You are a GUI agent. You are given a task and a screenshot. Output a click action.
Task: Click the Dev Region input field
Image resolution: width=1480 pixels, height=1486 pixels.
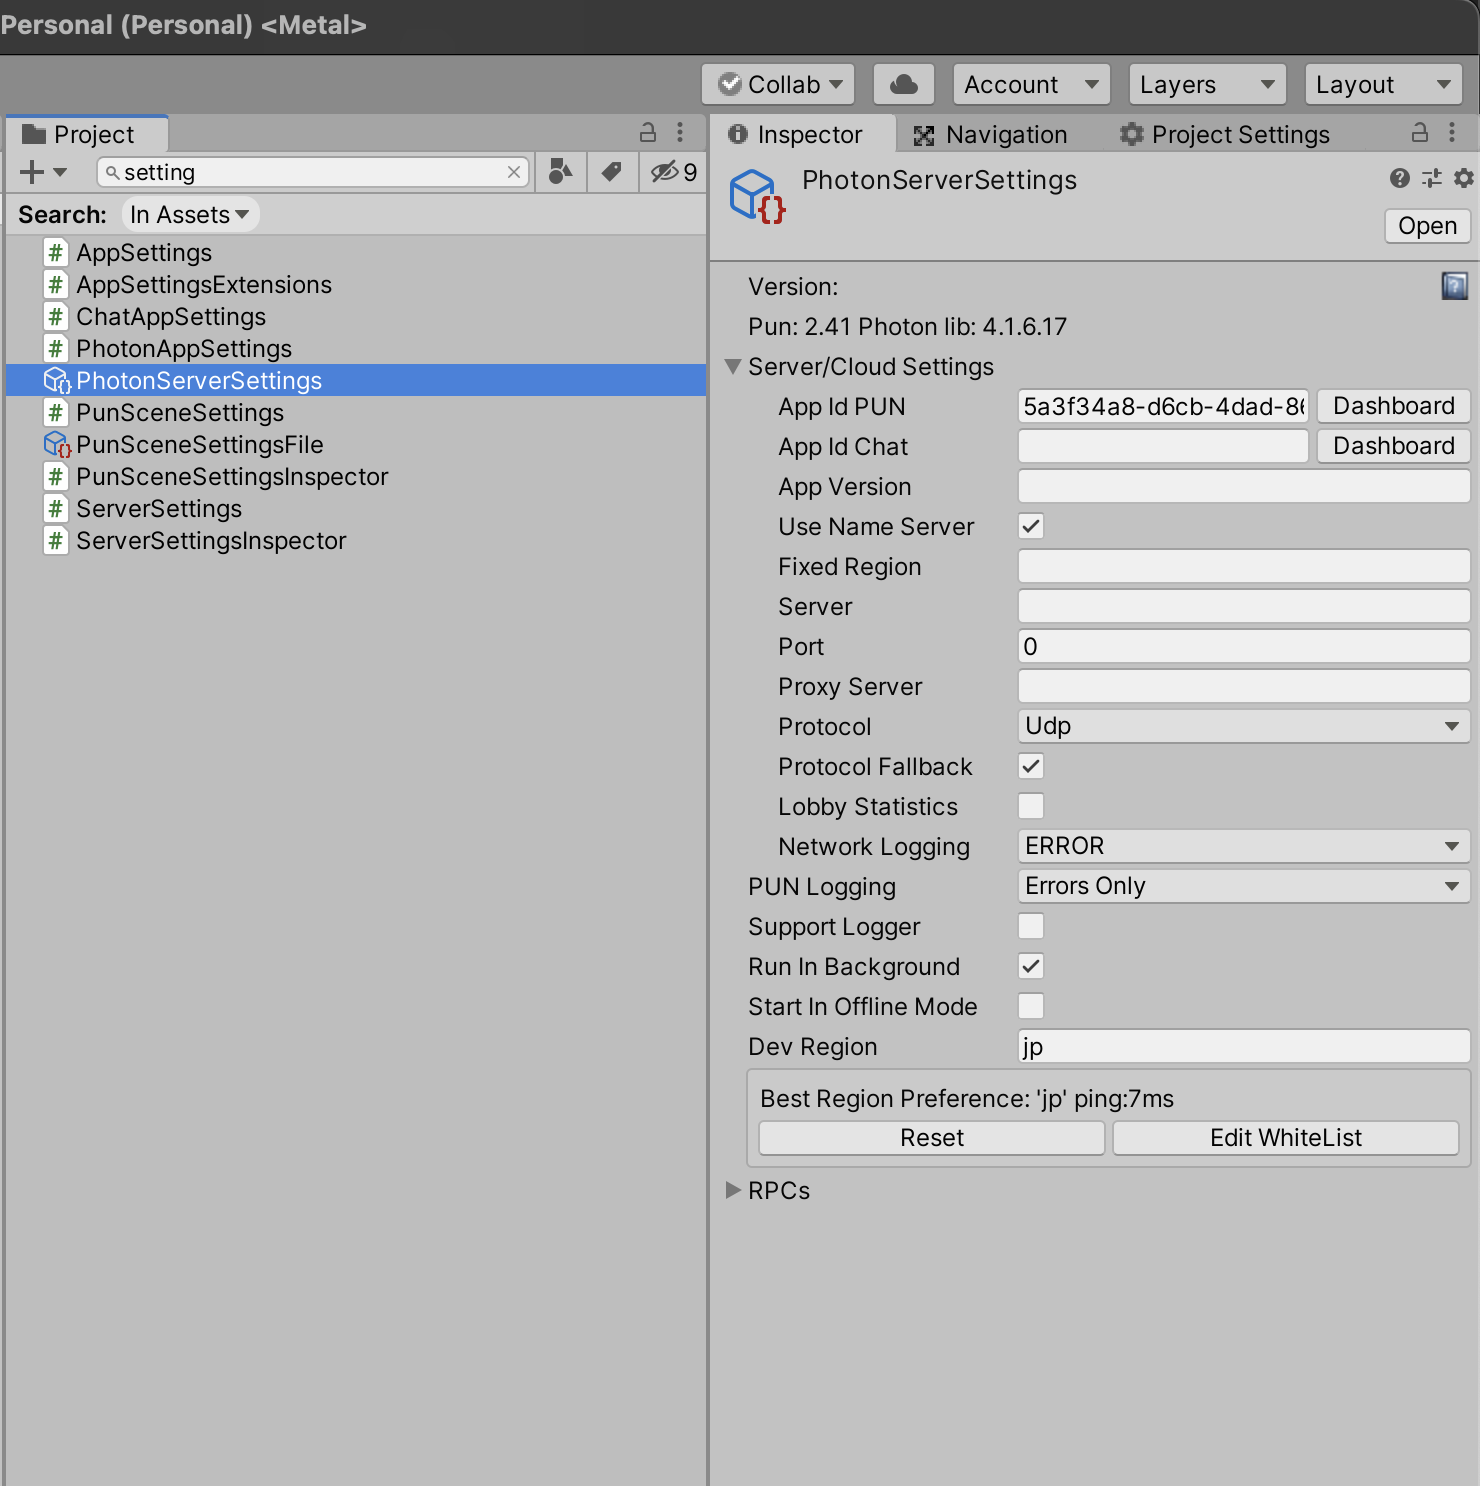click(x=1244, y=1046)
